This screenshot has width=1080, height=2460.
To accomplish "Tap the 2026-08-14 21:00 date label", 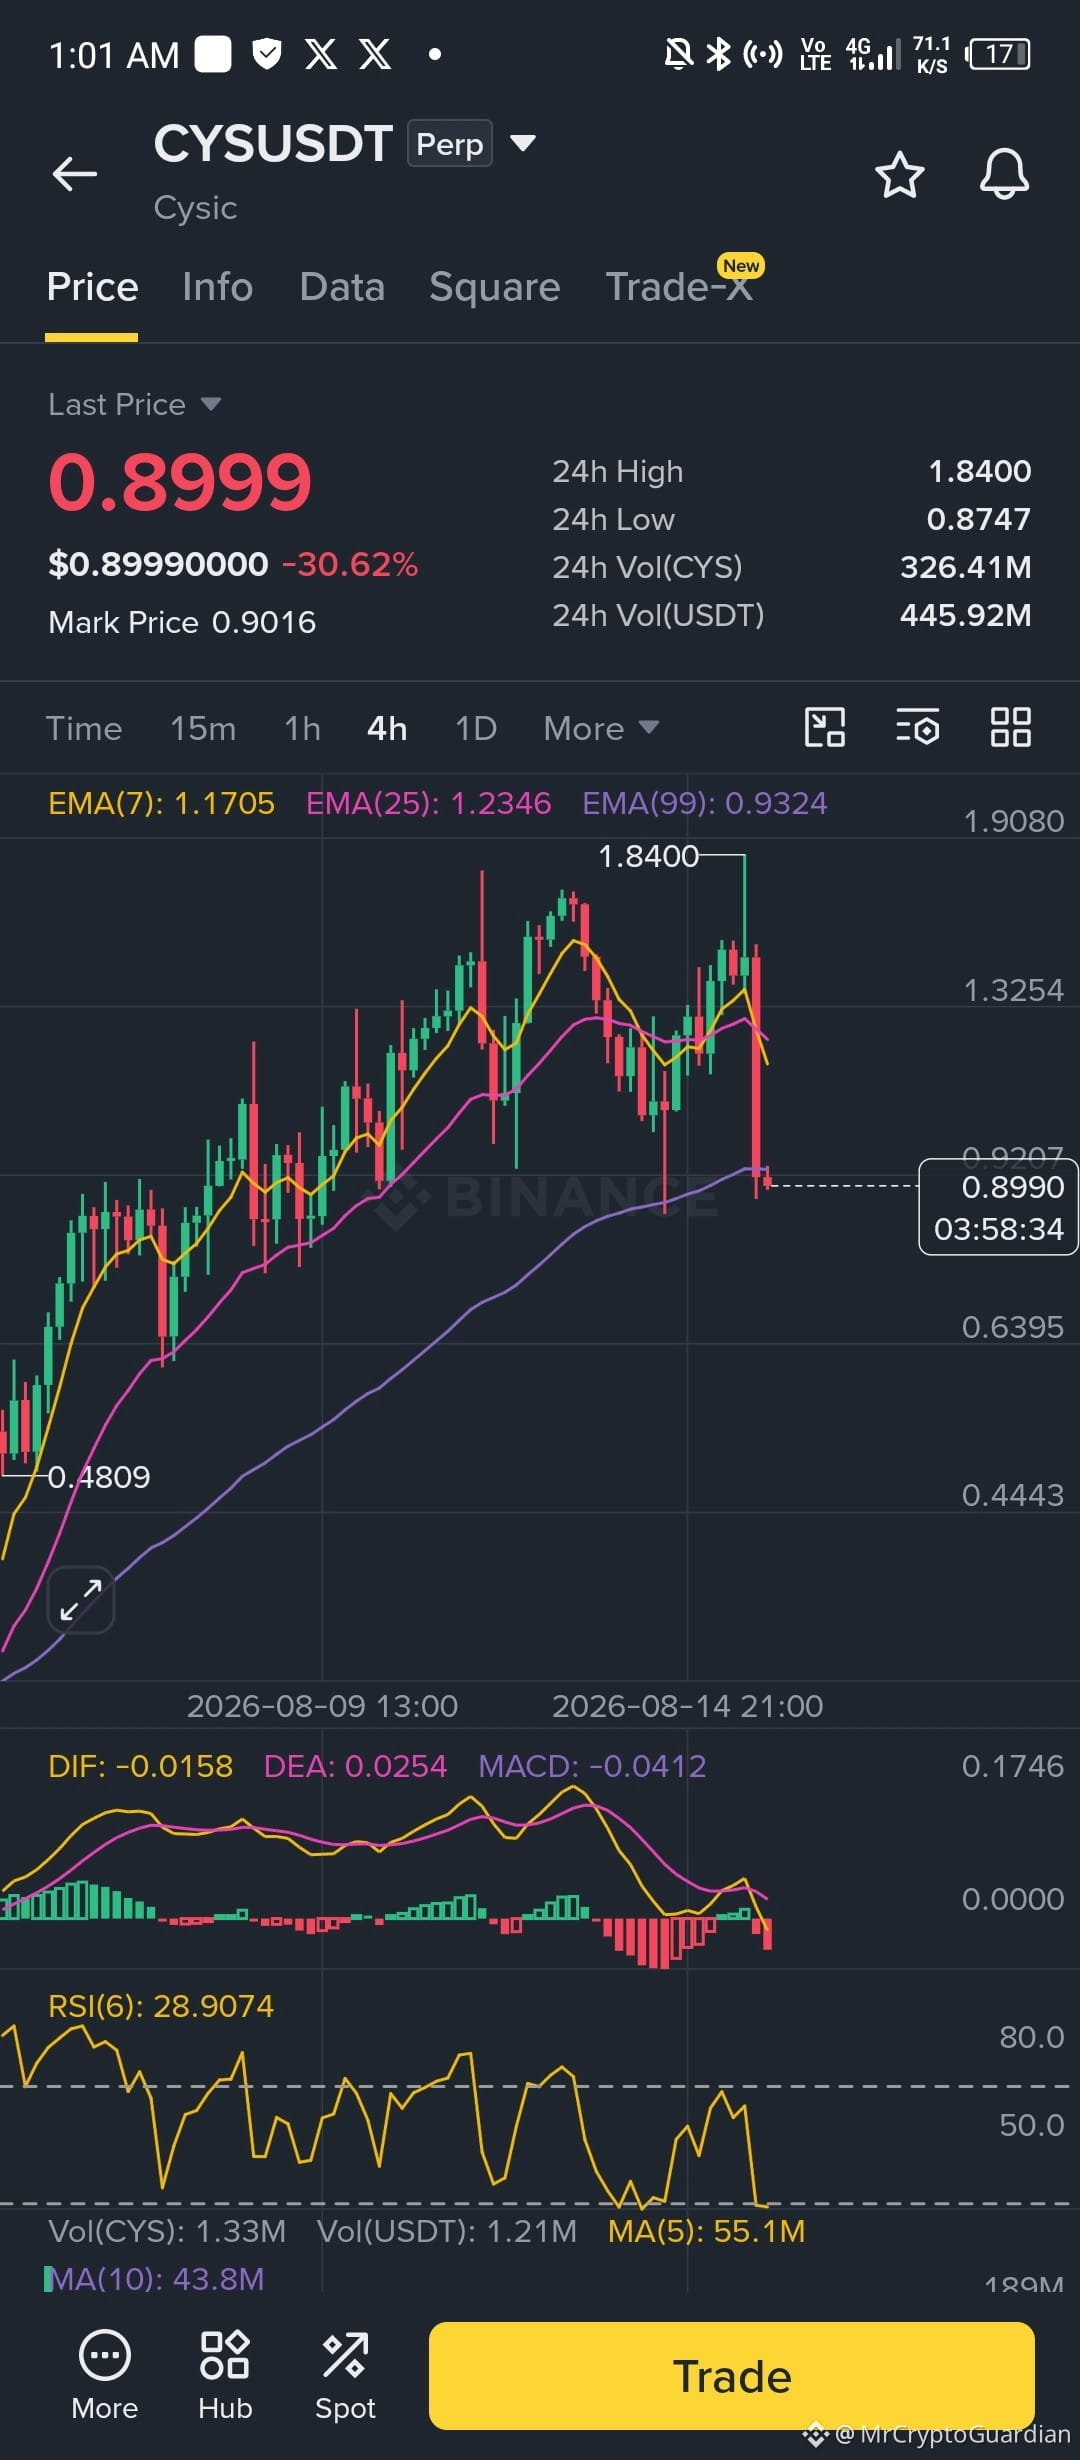I will tap(688, 1706).
